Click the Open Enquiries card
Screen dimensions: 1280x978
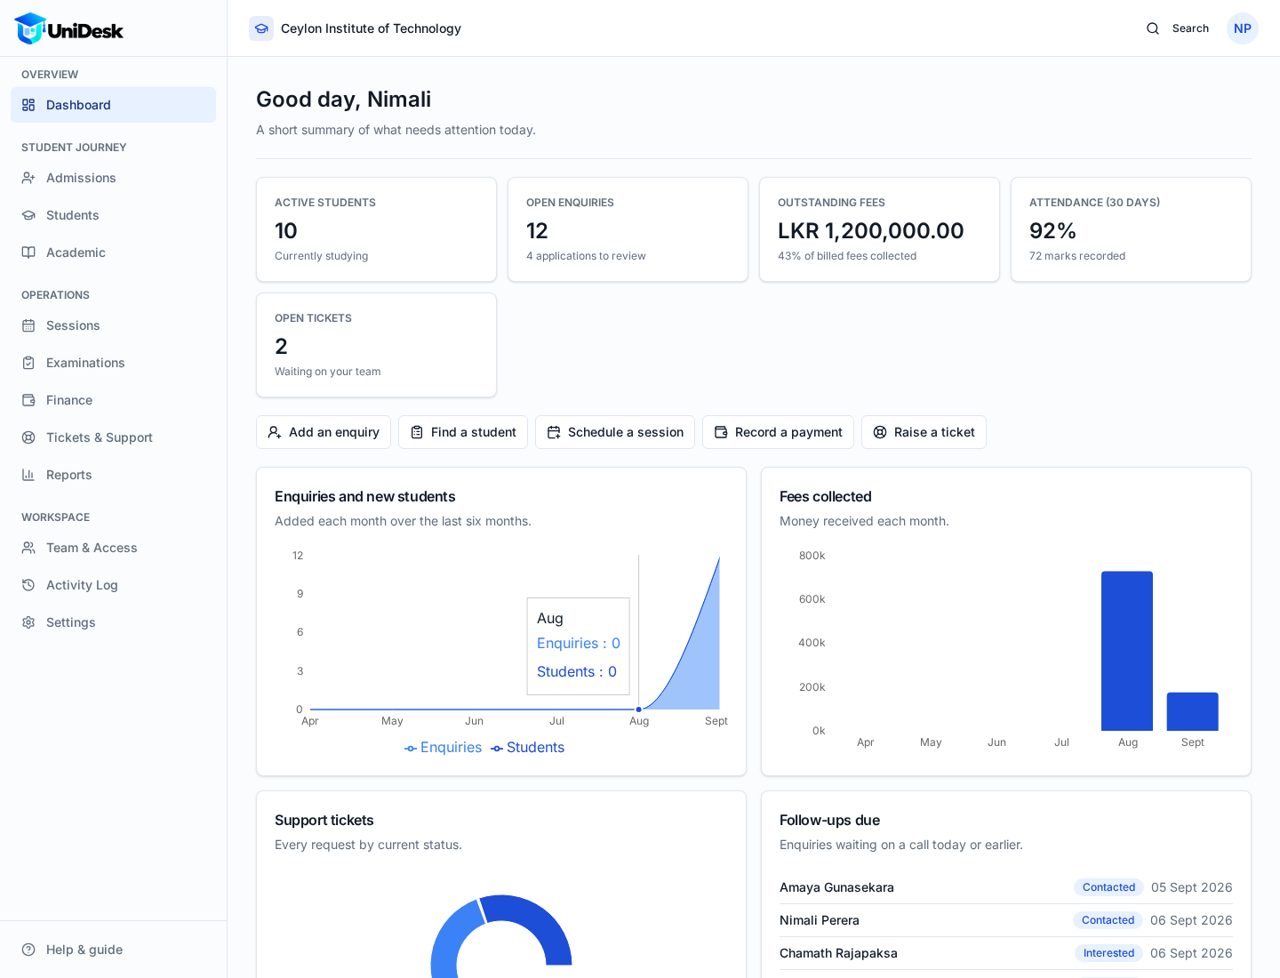[x=628, y=230]
